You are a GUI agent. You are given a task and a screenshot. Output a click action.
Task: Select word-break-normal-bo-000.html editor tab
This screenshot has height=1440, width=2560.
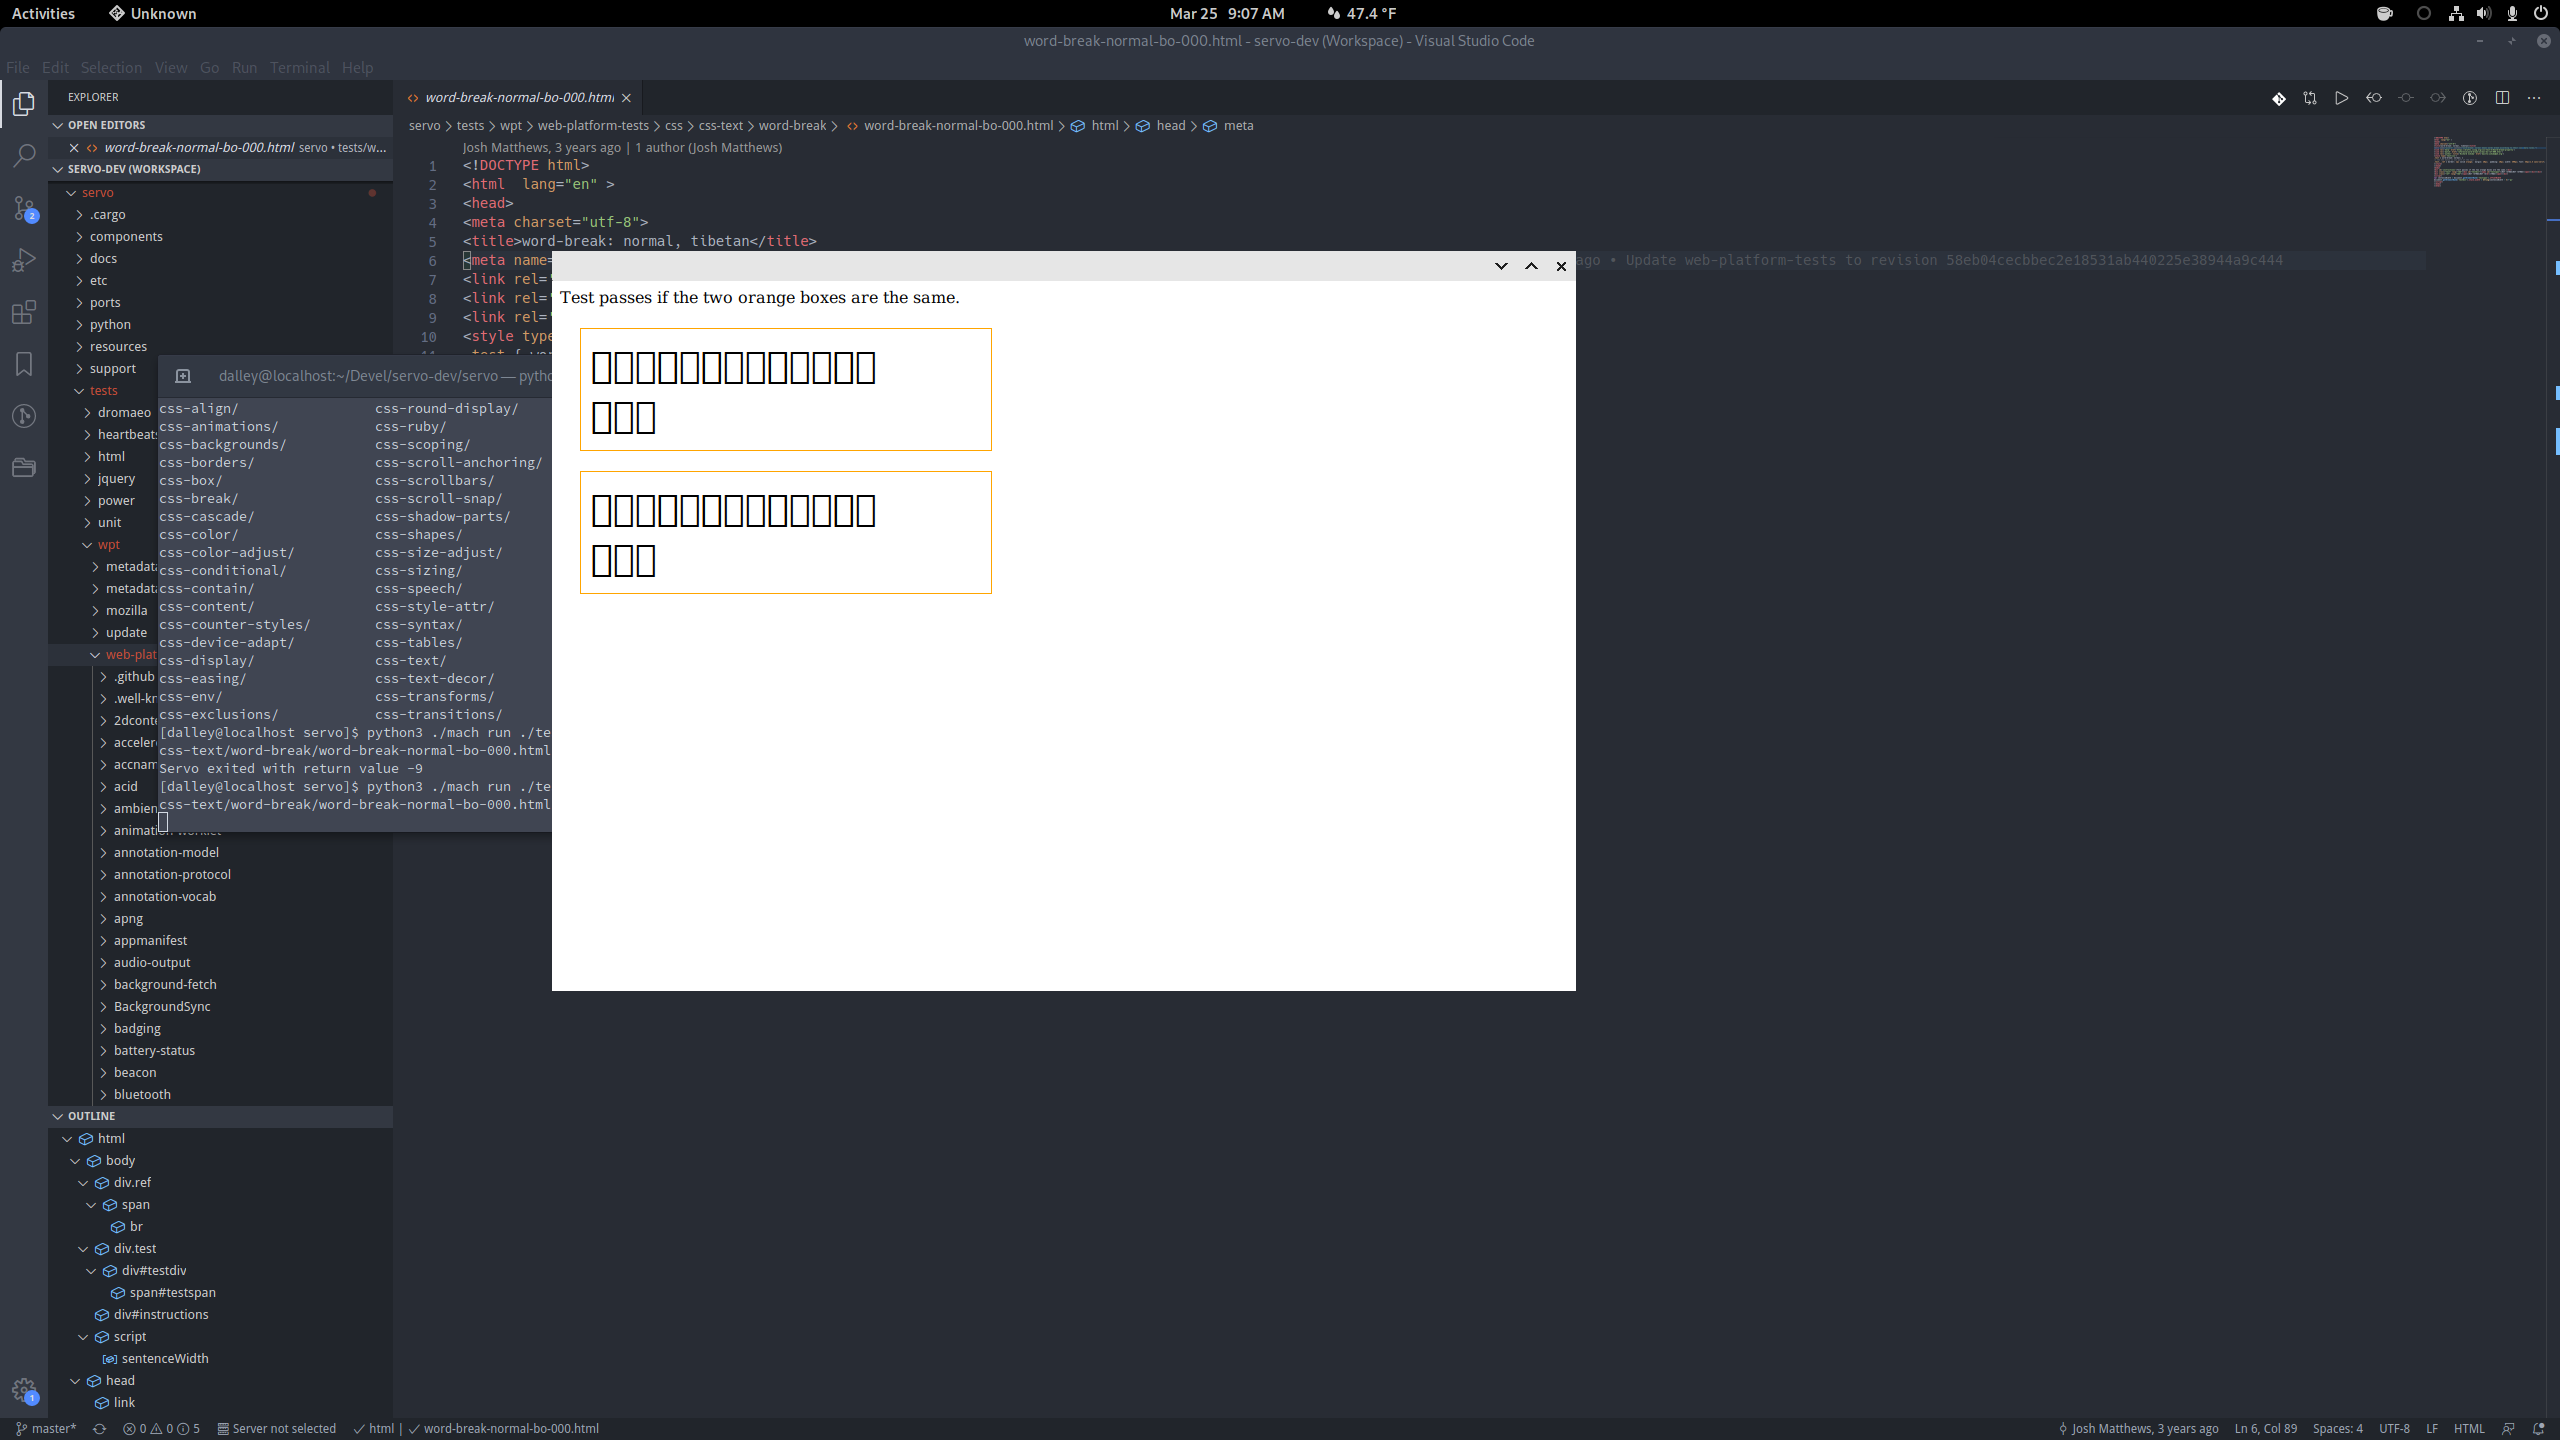518,98
